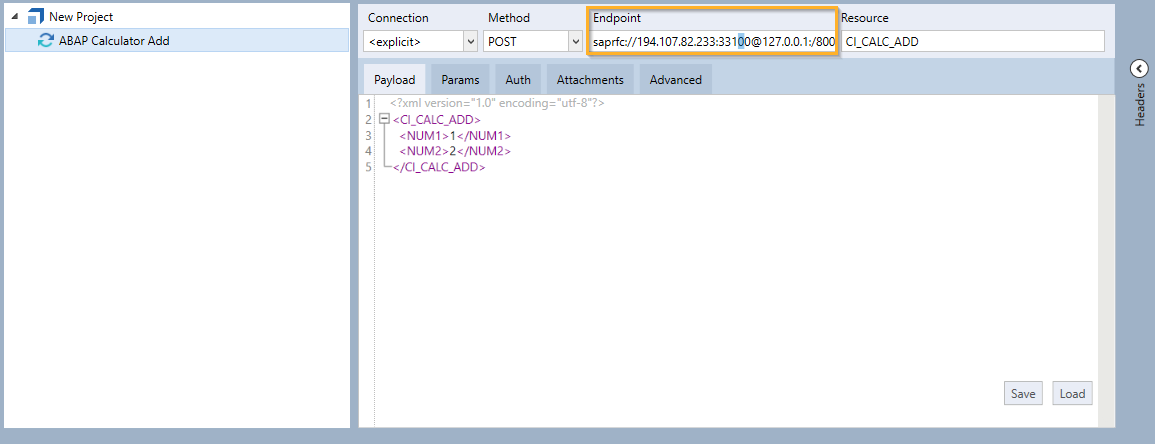Switch to the Payload tab
This screenshot has width=1155, height=444.
click(394, 80)
